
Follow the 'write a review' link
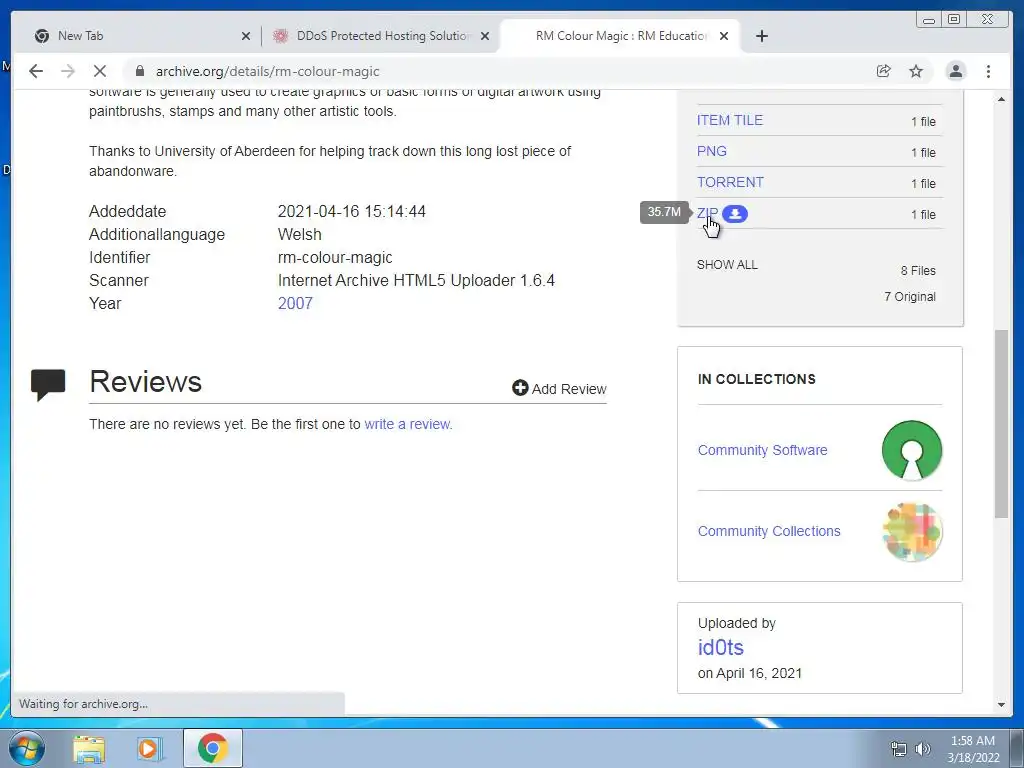coord(408,424)
